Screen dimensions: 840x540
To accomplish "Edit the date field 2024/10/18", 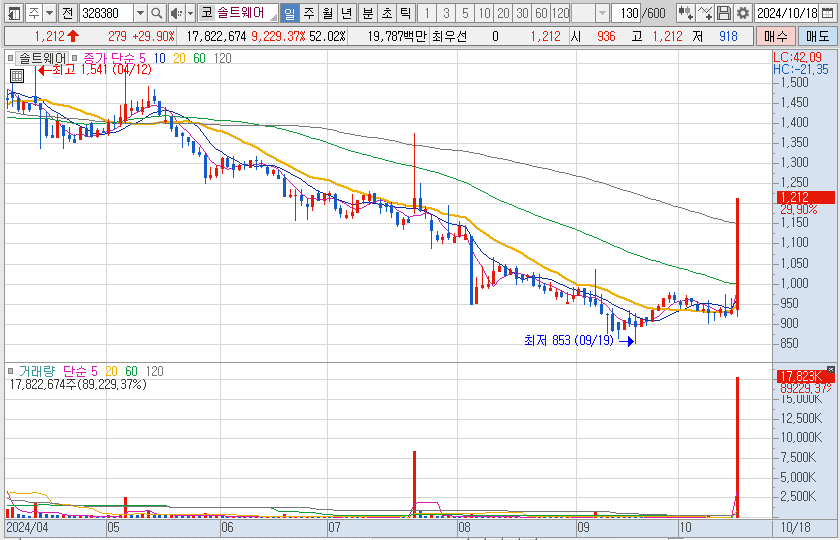I will click(x=786, y=13).
